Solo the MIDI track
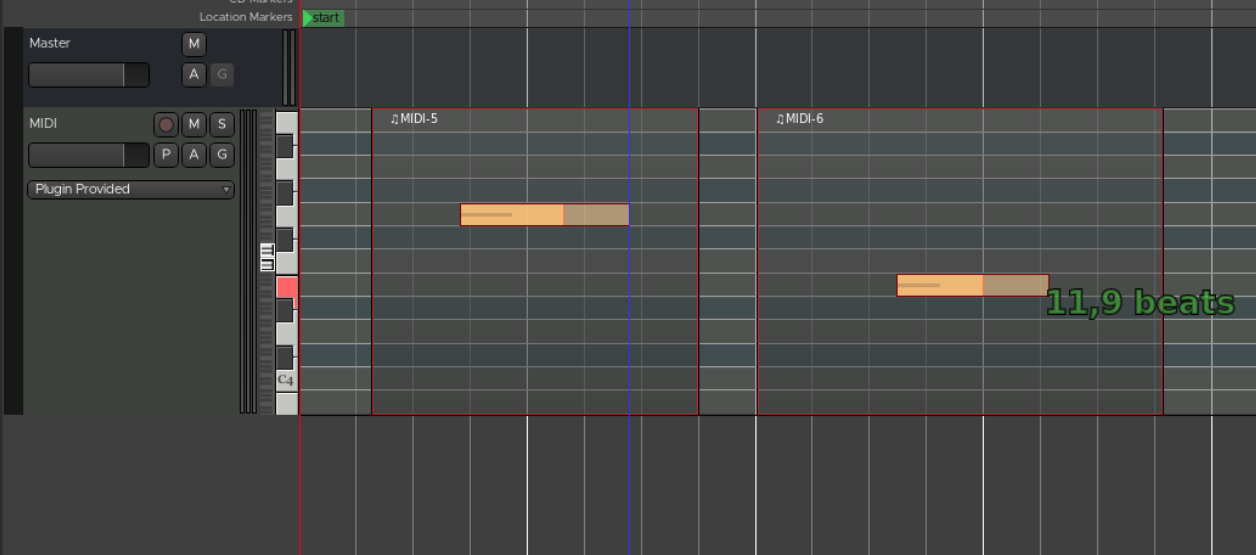The width and height of the screenshot is (1256, 555). 221,125
